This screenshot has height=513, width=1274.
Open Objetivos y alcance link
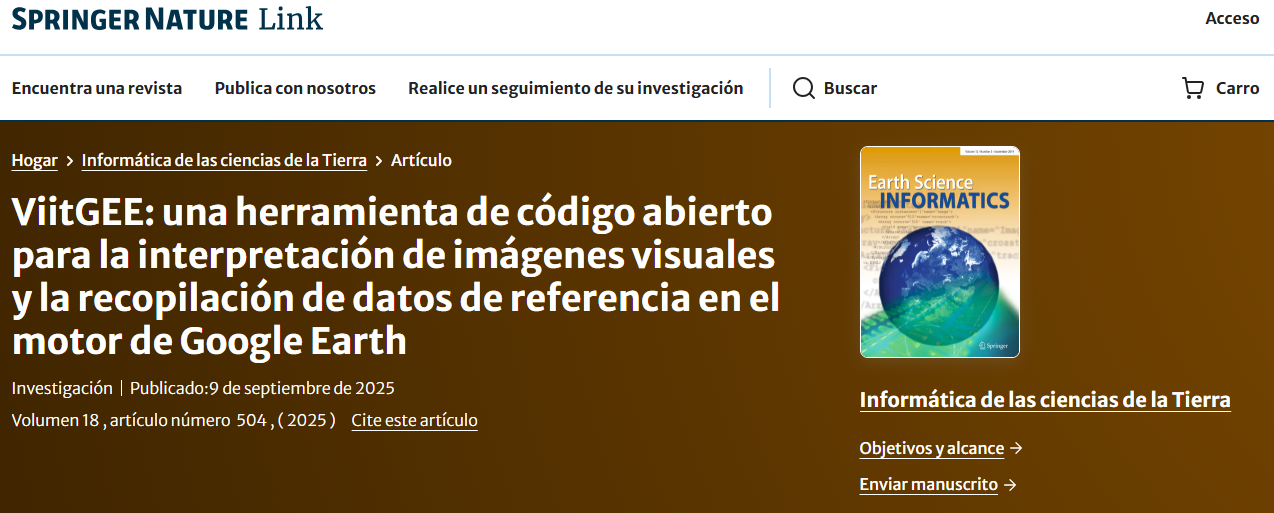(x=932, y=448)
